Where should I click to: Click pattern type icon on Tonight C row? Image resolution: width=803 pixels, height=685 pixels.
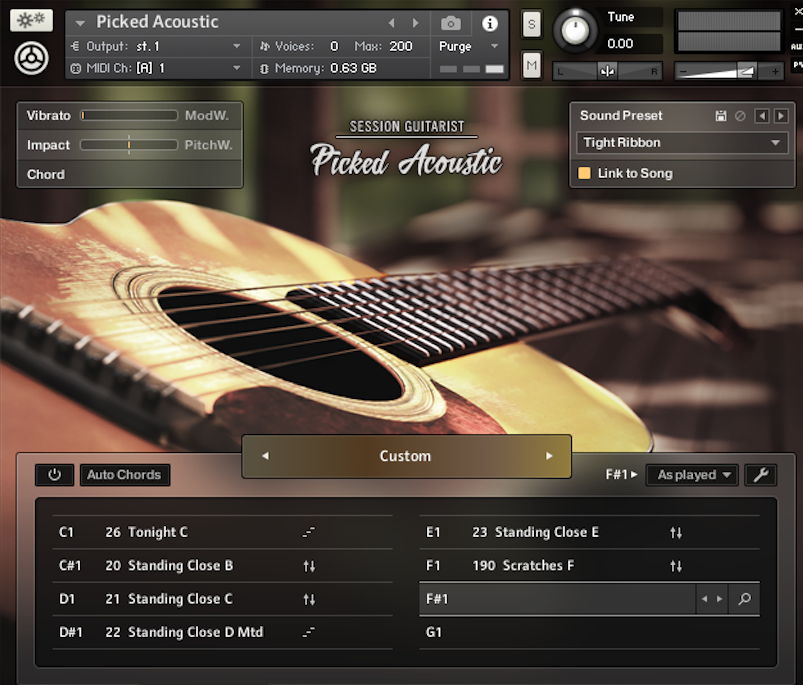coord(309,532)
